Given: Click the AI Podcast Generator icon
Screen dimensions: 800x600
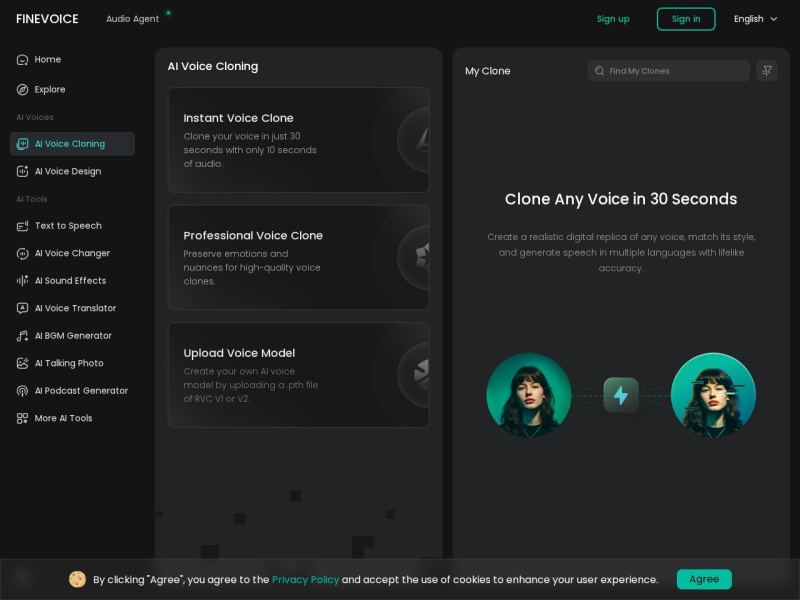Looking at the screenshot, I should point(22,391).
